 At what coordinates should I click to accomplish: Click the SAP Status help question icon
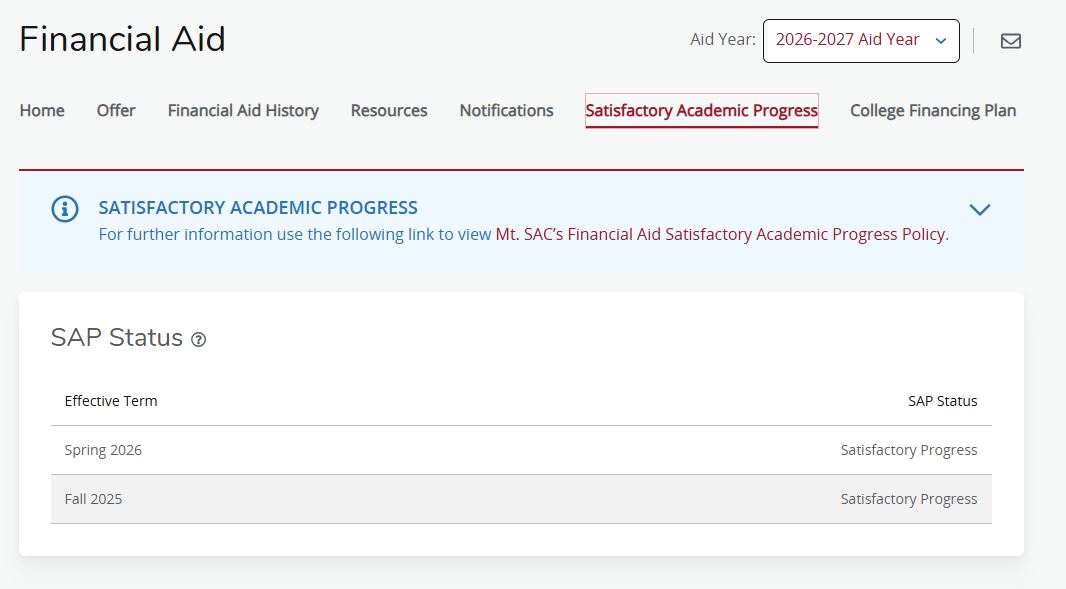pos(198,339)
